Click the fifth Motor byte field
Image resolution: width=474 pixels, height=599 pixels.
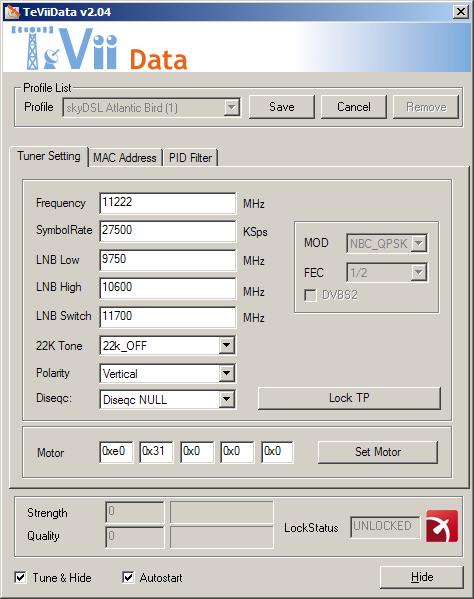[277, 452]
